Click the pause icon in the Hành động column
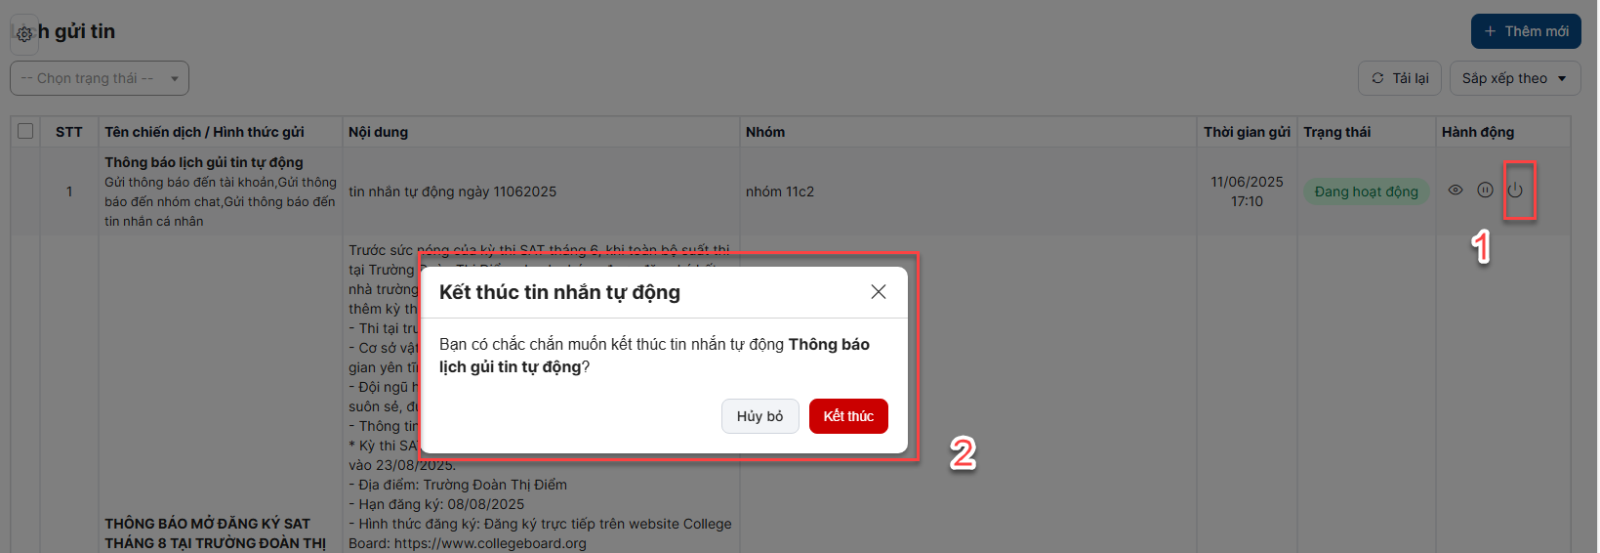This screenshot has height=553, width=1600. point(1485,190)
